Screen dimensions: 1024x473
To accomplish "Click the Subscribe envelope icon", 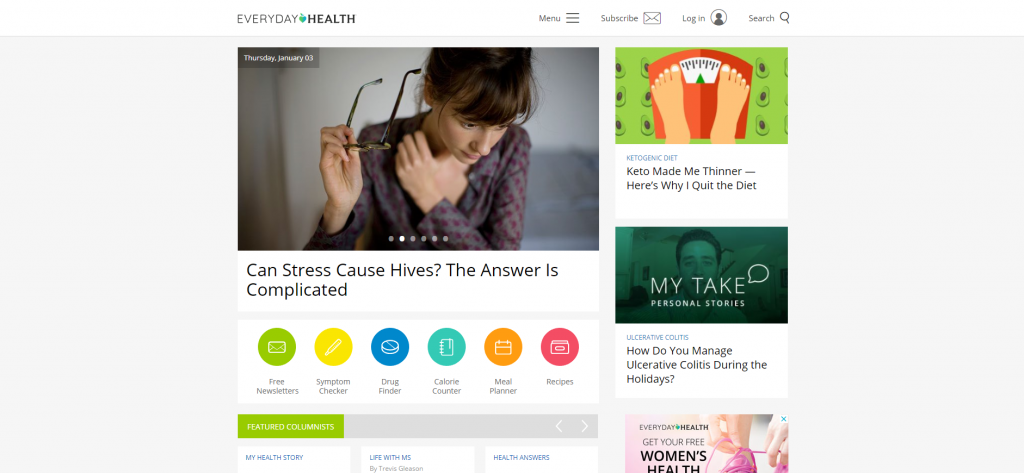I will click(652, 18).
